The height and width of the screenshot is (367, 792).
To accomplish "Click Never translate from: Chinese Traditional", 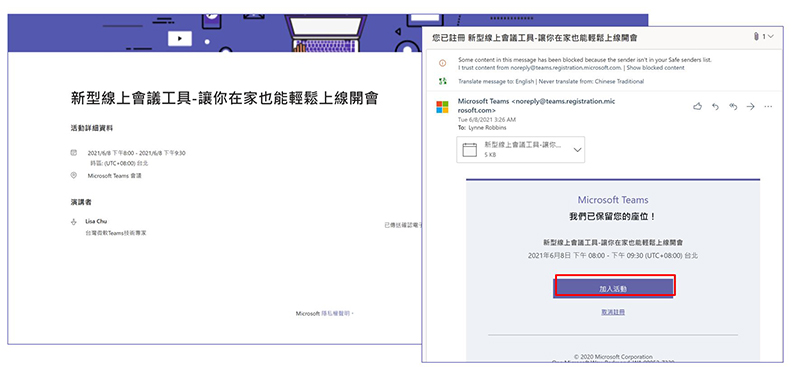I will [x=591, y=81].
